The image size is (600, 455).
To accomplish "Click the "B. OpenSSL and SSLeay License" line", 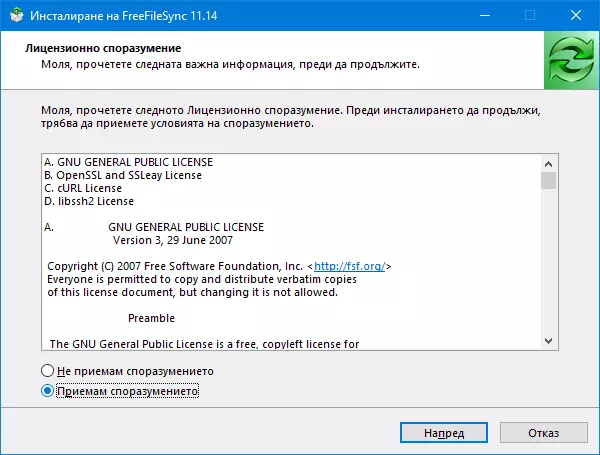I will point(122,175).
